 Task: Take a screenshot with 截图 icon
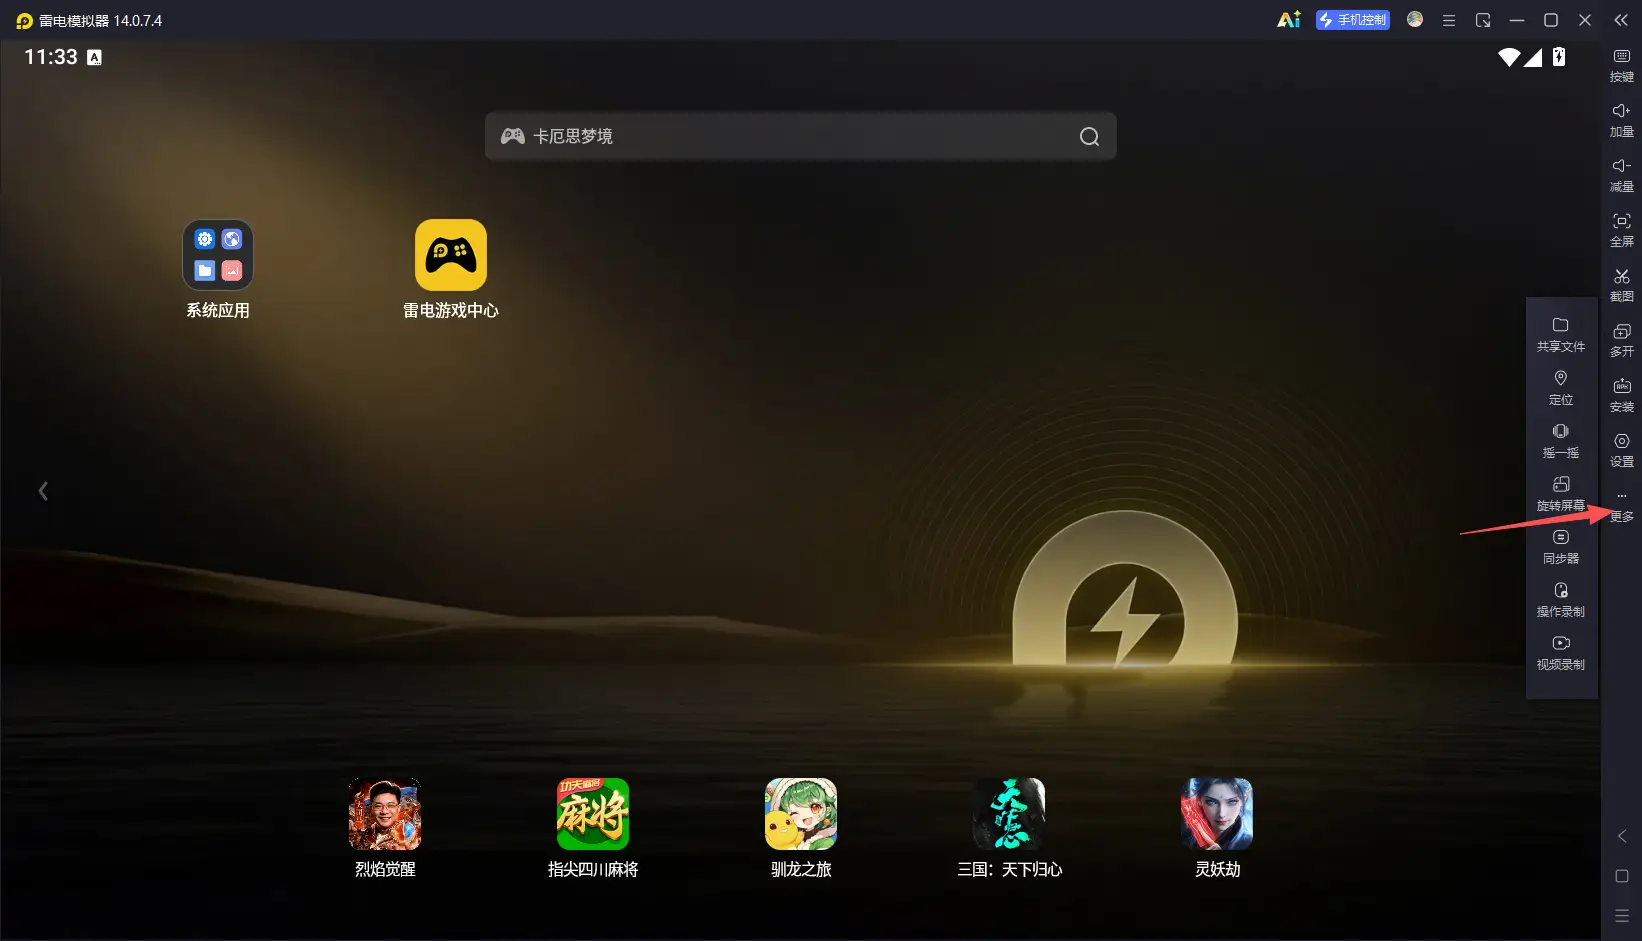[x=1622, y=285]
